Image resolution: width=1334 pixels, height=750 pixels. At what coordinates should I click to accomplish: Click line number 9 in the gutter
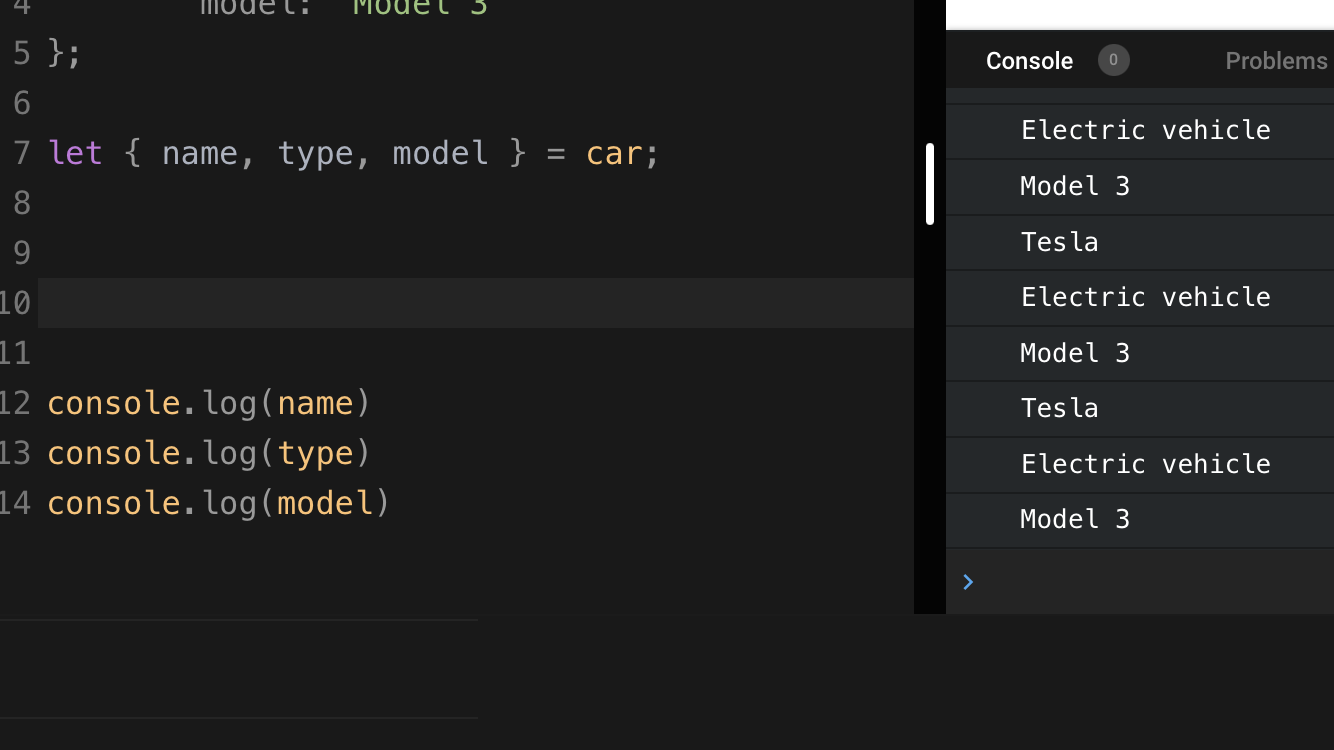pos(21,253)
